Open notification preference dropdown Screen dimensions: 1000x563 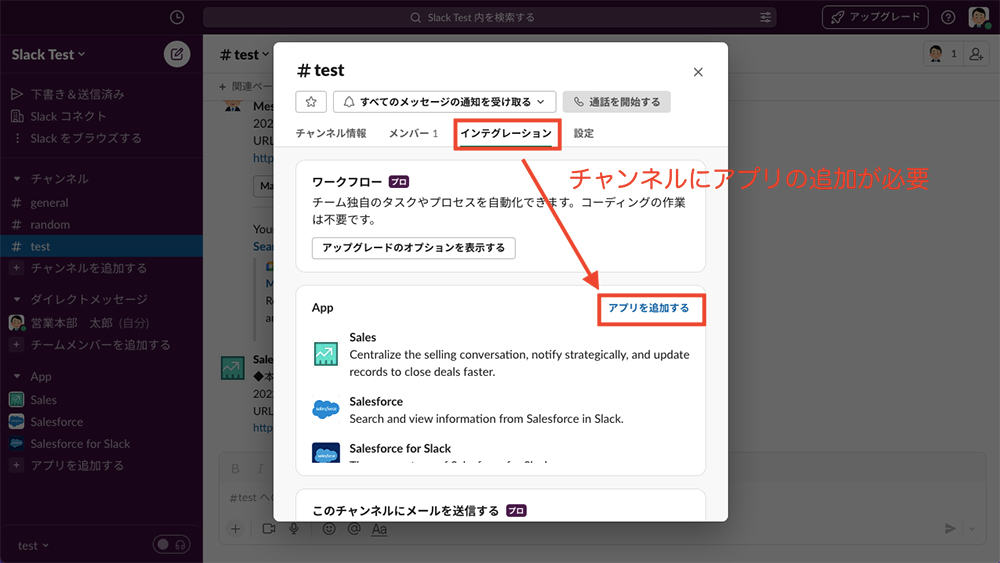pyautogui.click(x=445, y=101)
